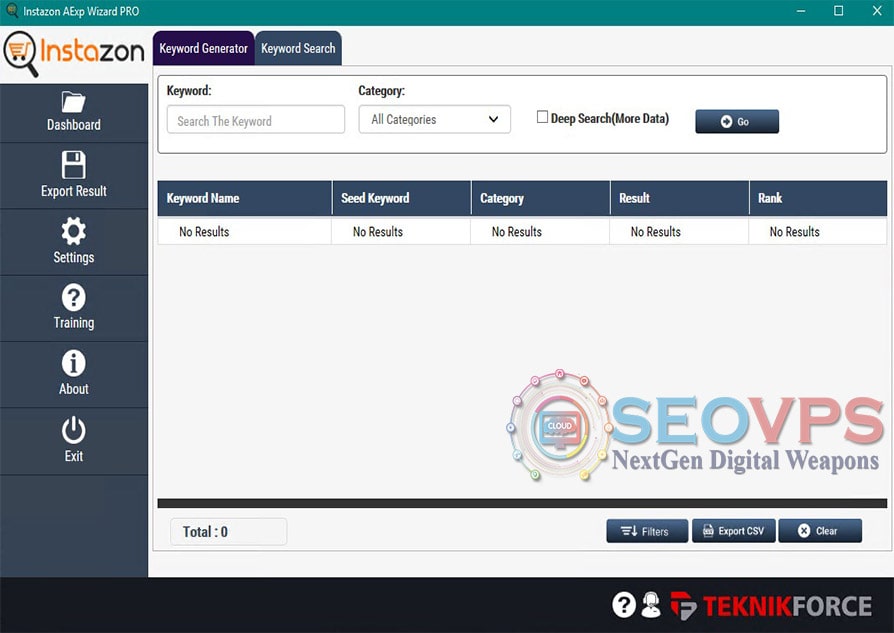The width and height of the screenshot is (894, 633).
Task: Focus the Search The Keyword input field
Action: [255, 119]
